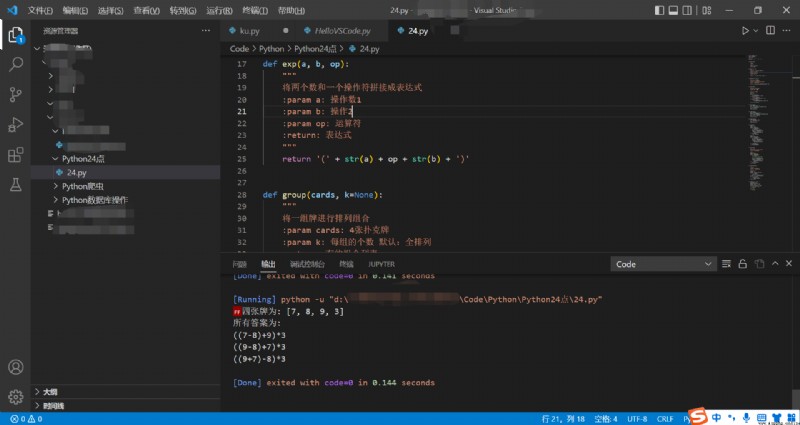The height and width of the screenshot is (425, 800).
Task: Toggle Sogou Chinese/English mode 中
Action: click(717, 417)
